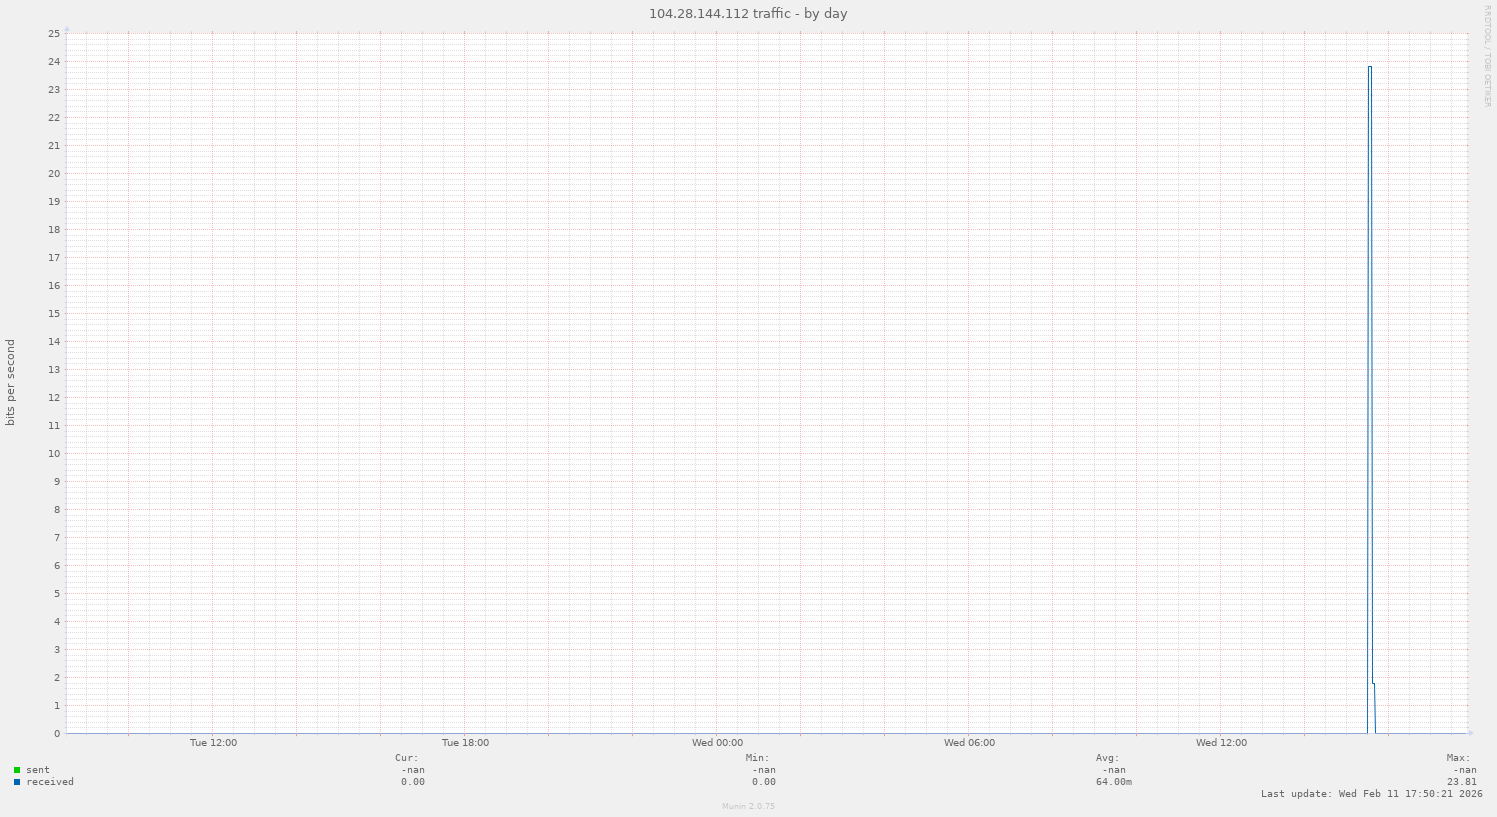The image size is (1497, 817).
Task: Click the 'Cur:' column header
Action: (x=407, y=758)
